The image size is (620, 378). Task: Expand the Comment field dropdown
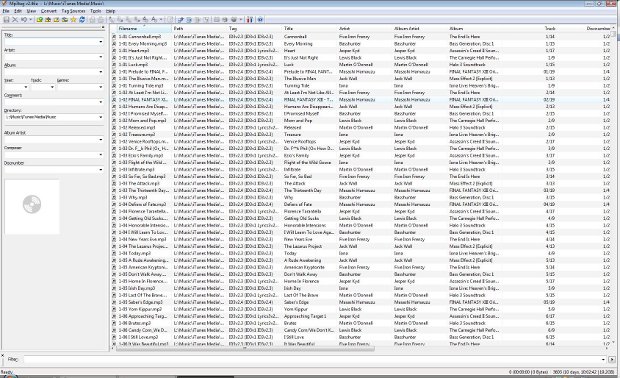100,102
